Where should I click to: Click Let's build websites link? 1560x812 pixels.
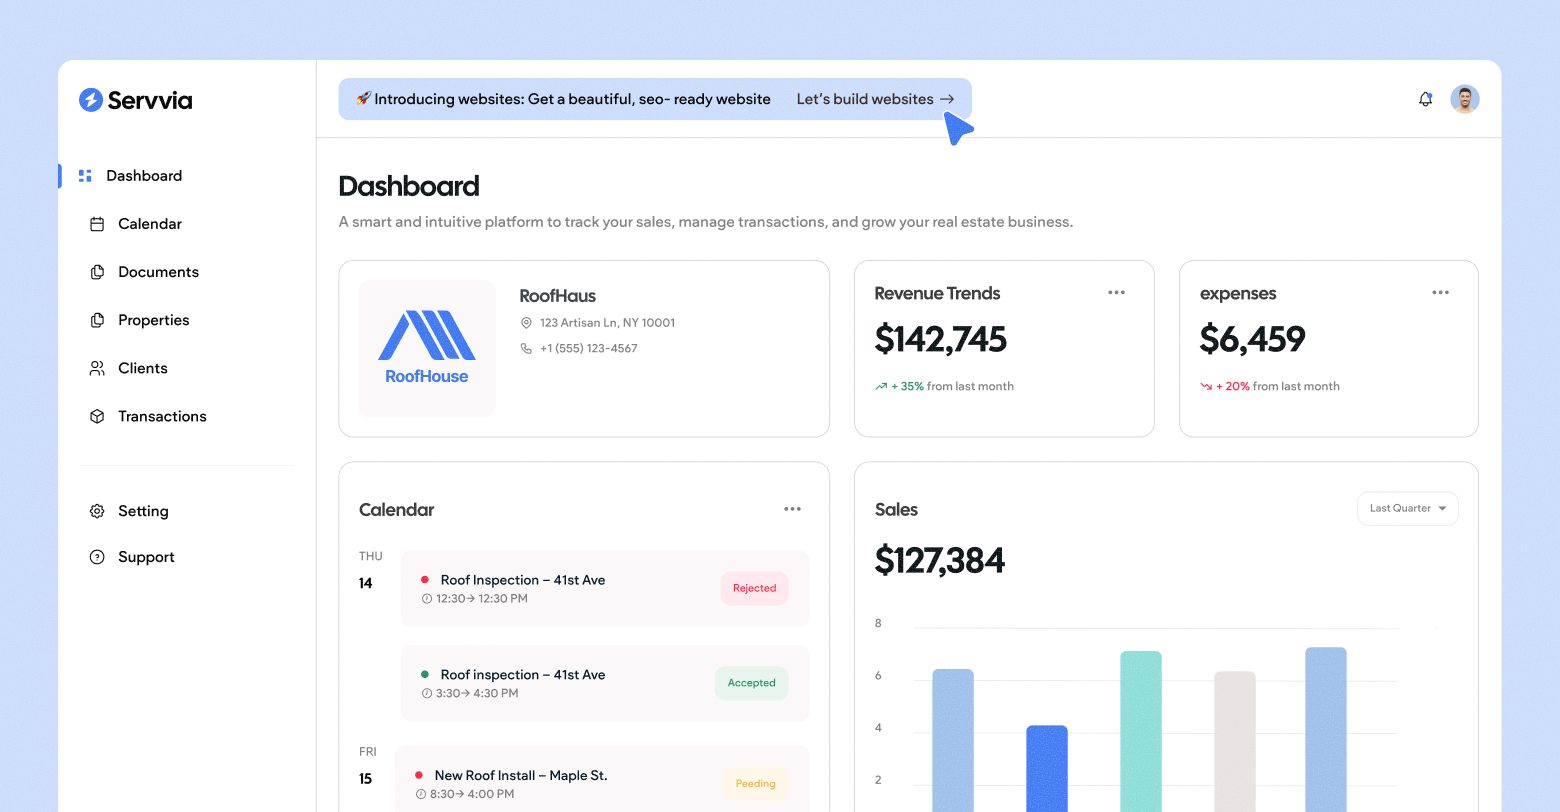click(875, 99)
